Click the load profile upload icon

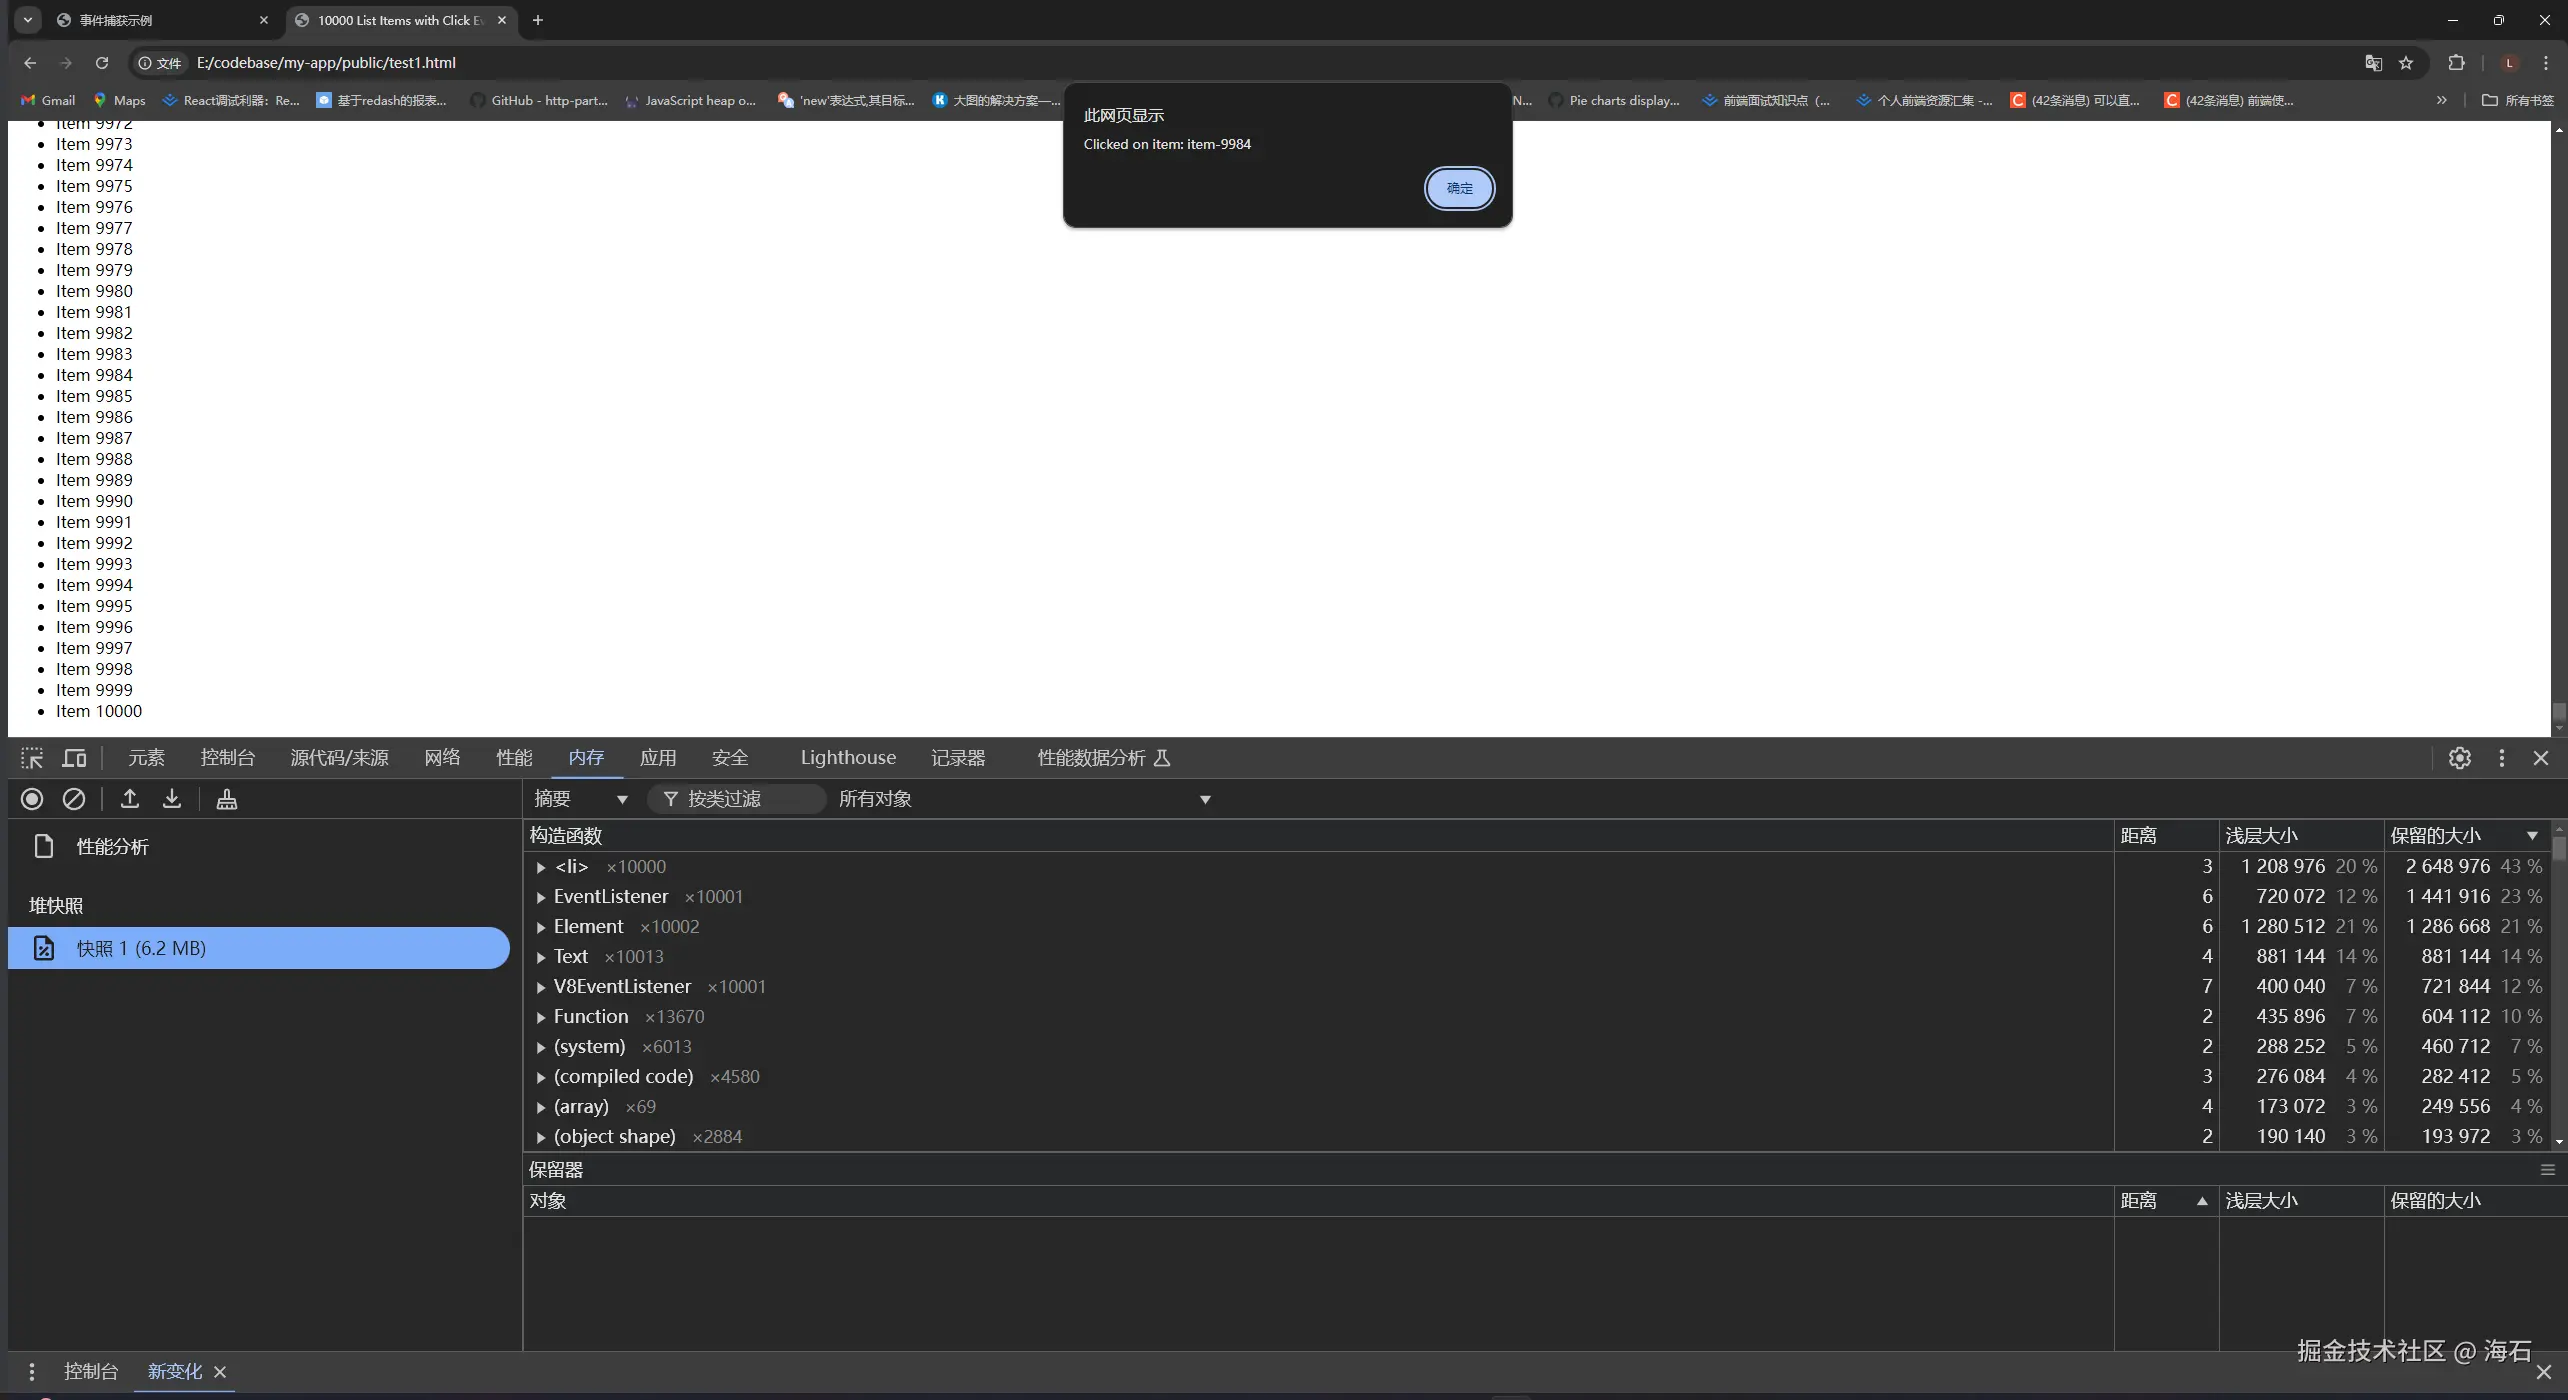click(130, 799)
